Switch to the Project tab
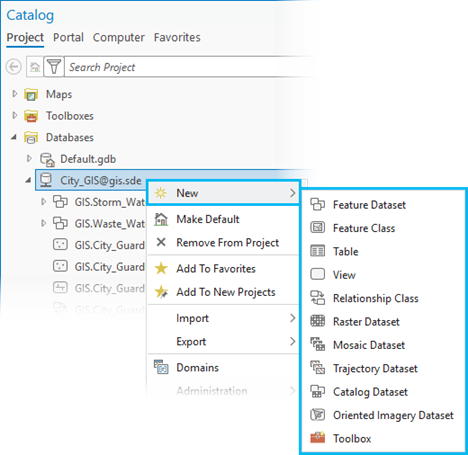 25,37
